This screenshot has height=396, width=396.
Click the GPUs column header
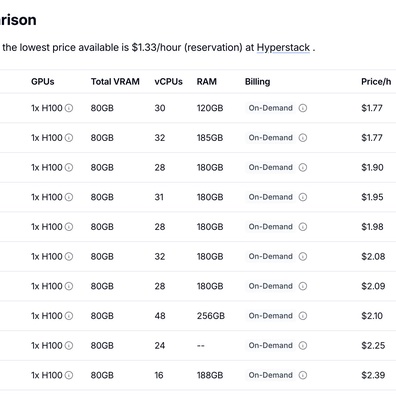tap(43, 82)
